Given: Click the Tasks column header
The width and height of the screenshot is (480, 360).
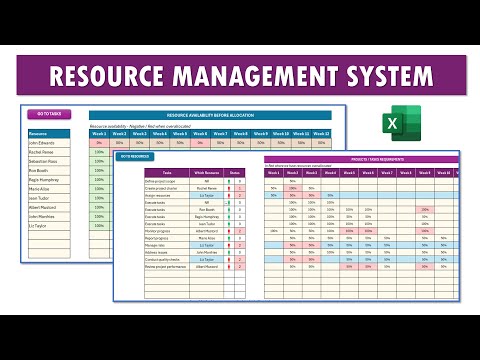Looking at the screenshot, I should pos(167,173).
